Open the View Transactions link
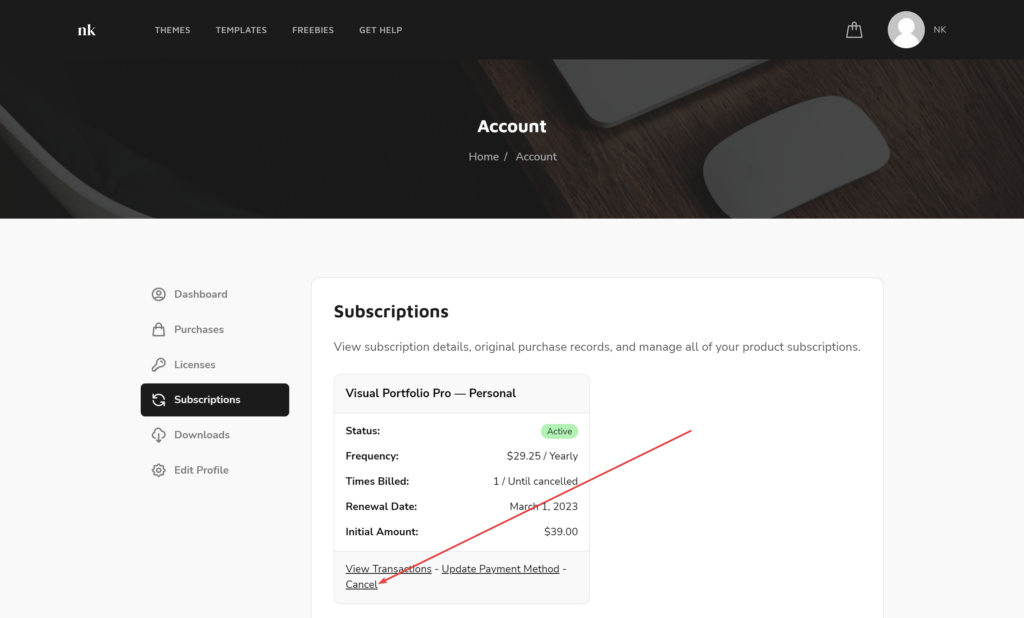1024x618 pixels. tap(389, 569)
